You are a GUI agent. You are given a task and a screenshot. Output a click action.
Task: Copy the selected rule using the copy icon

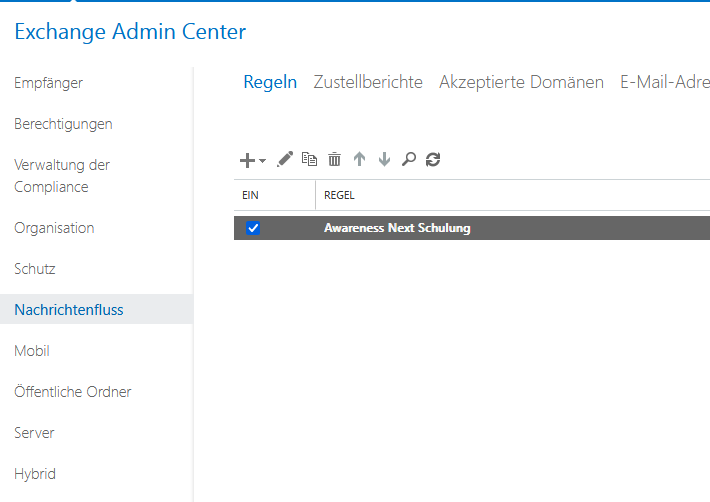[310, 159]
